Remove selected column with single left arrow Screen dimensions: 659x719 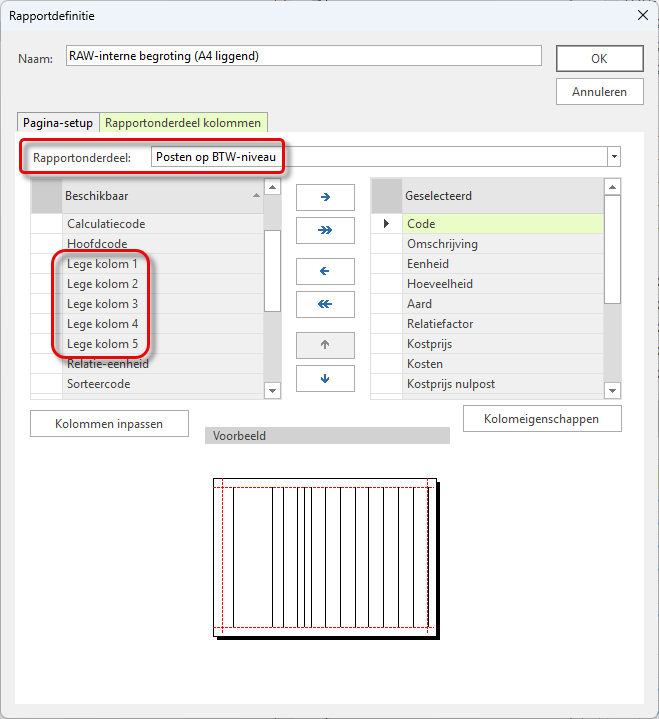point(325,271)
